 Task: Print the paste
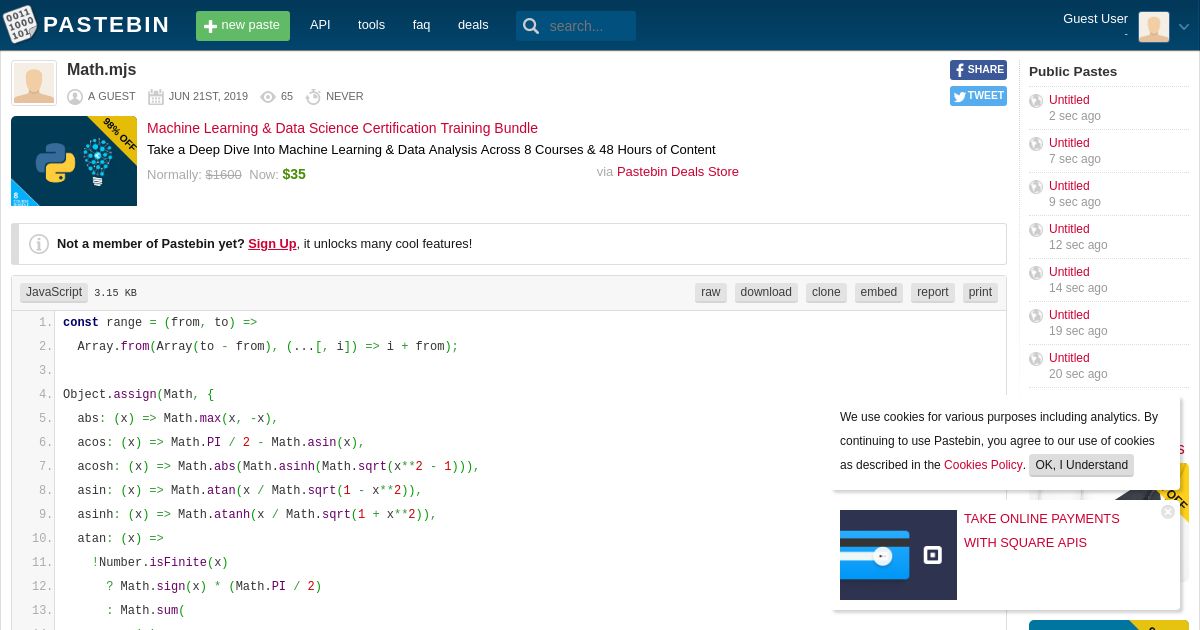pyautogui.click(x=980, y=292)
